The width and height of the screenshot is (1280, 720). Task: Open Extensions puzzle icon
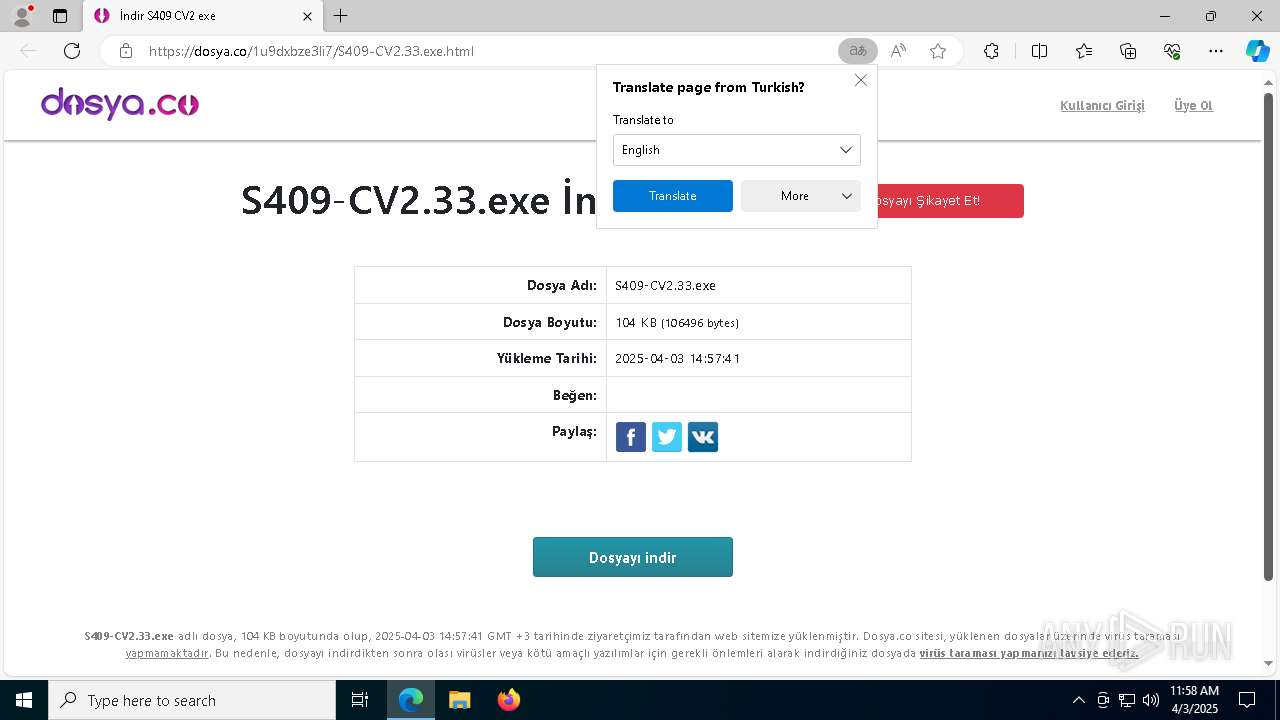pos(991,51)
